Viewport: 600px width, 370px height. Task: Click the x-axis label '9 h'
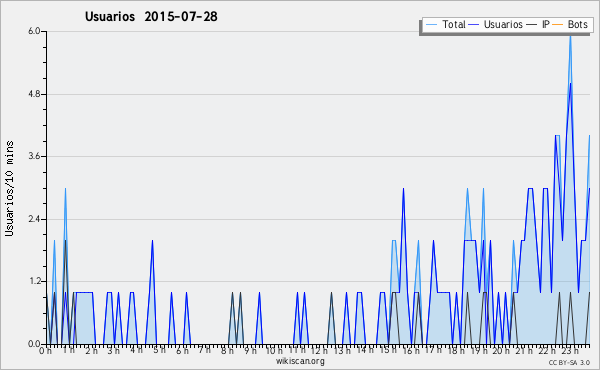tap(251, 351)
